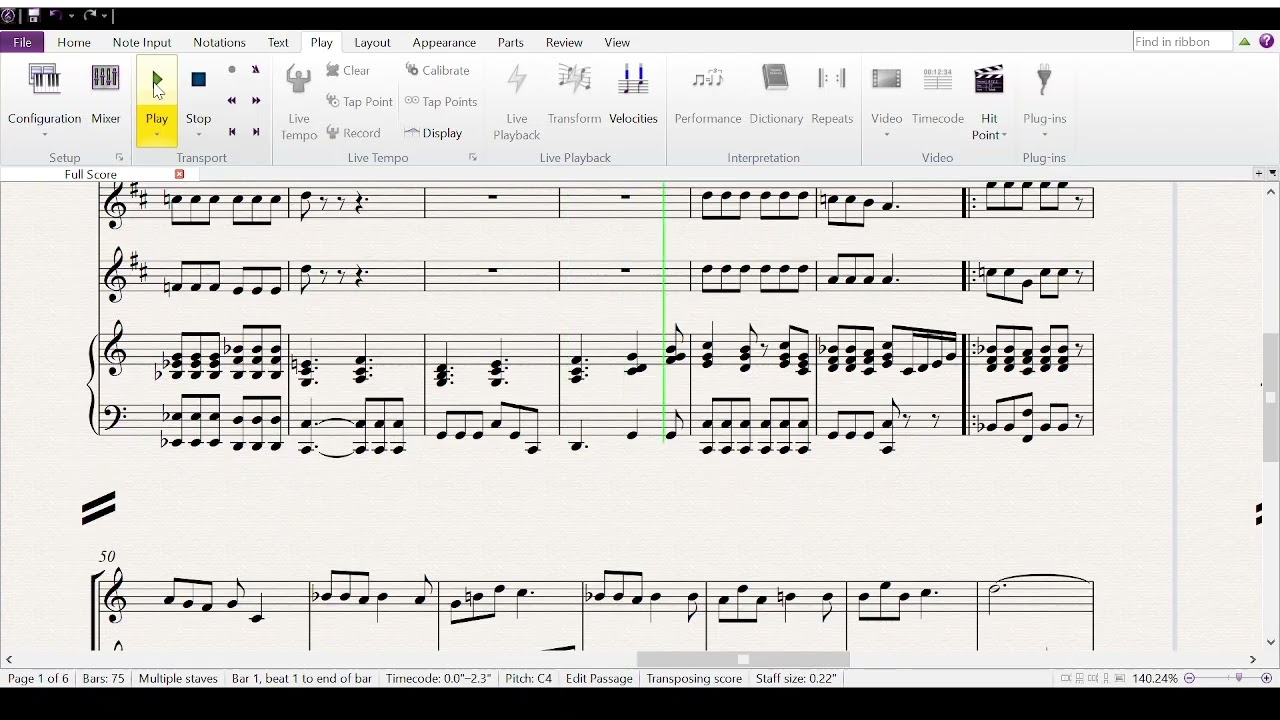Zoom in with the plus button
This screenshot has height=720, width=1280.
click(1267, 678)
